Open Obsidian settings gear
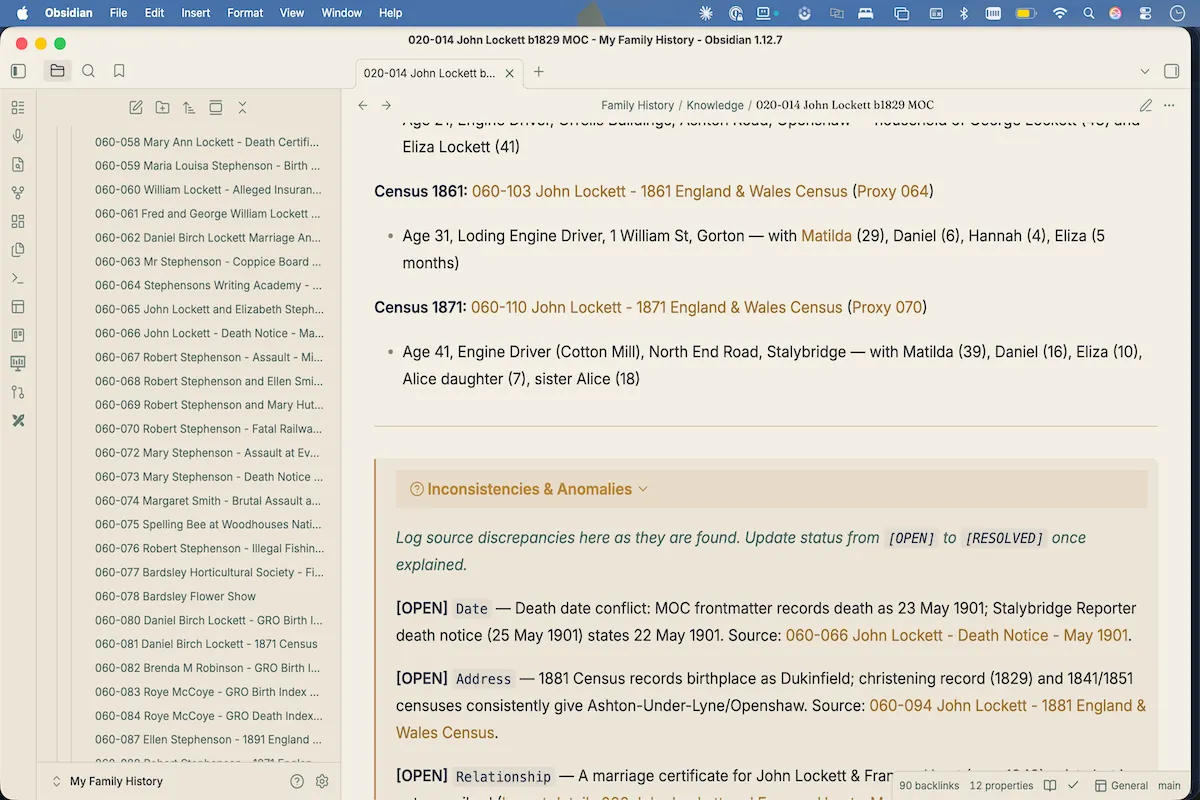 [322, 781]
